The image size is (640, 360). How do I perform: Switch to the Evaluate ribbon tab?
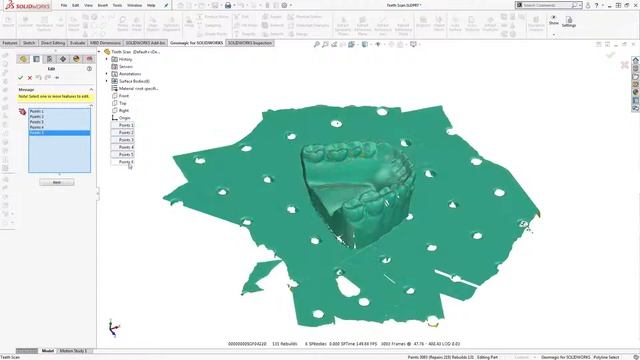pyautogui.click(x=77, y=43)
